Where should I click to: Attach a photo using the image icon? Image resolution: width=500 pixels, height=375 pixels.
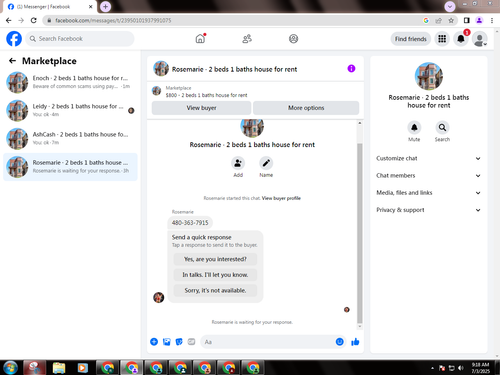[x=166, y=342]
